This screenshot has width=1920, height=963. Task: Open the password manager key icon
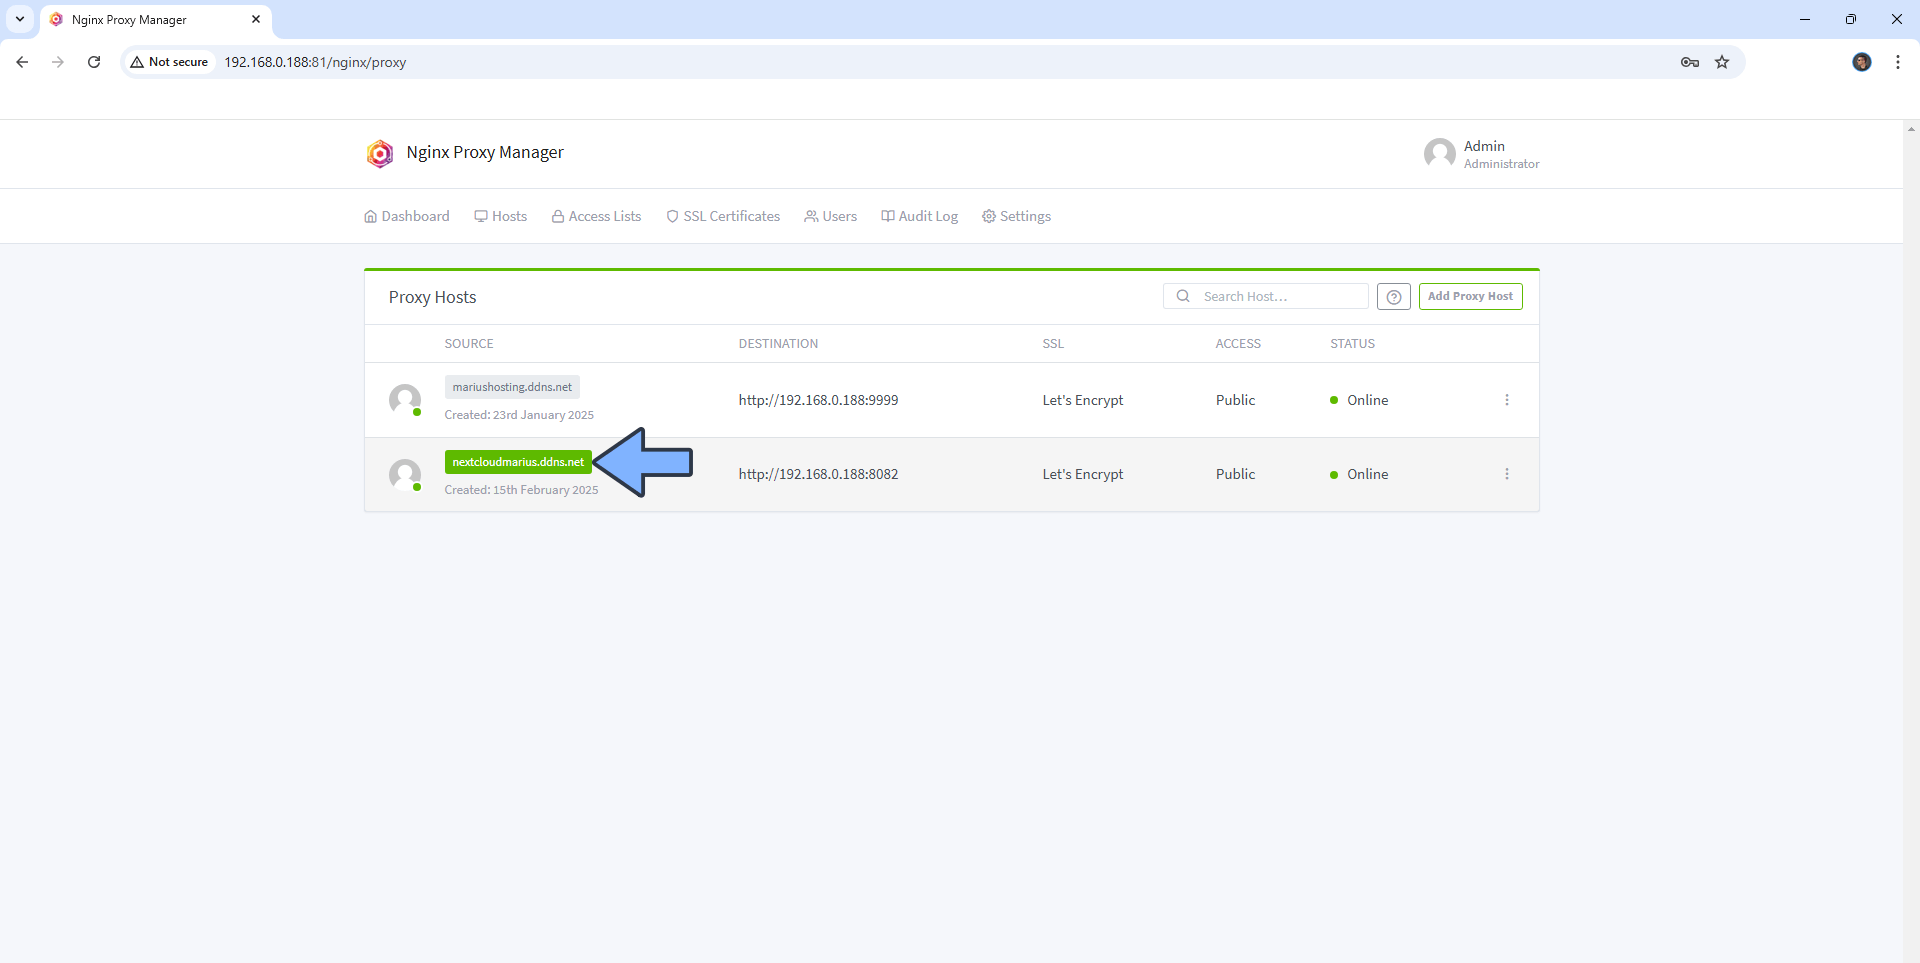[1690, 62]
